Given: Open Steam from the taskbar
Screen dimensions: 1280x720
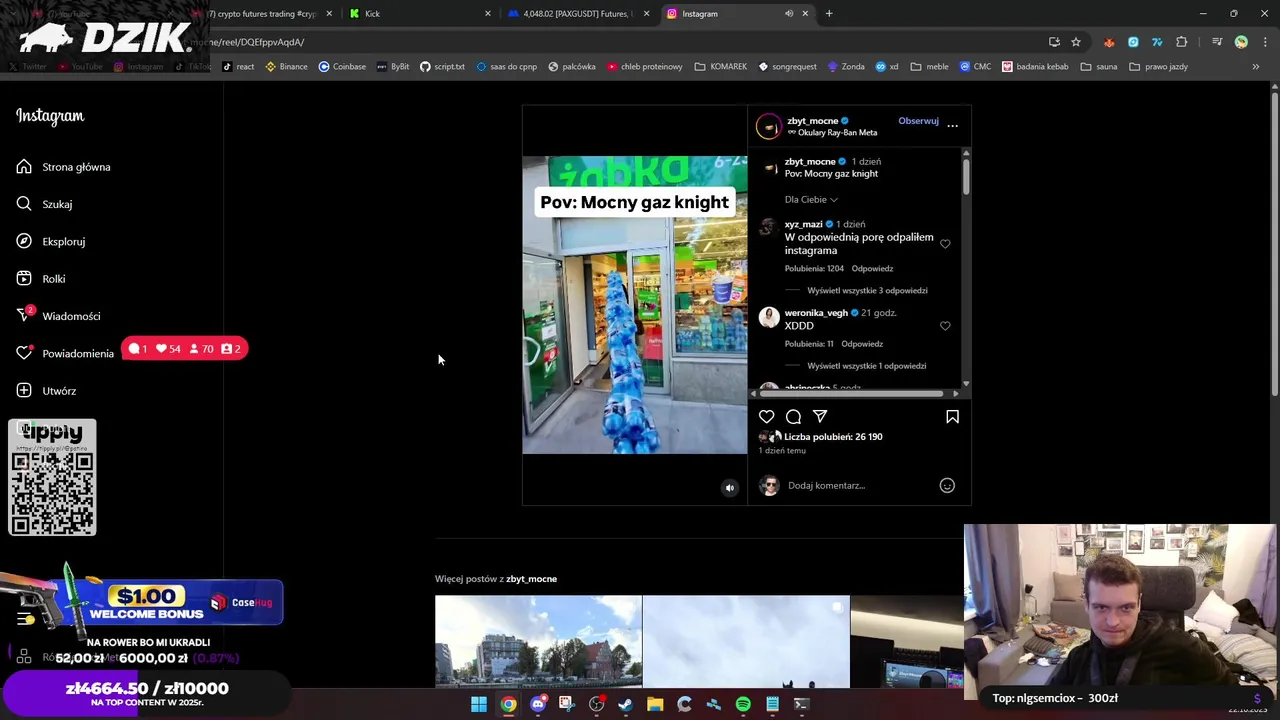Looking at the screenshot, I should click(x=626, y=704).
